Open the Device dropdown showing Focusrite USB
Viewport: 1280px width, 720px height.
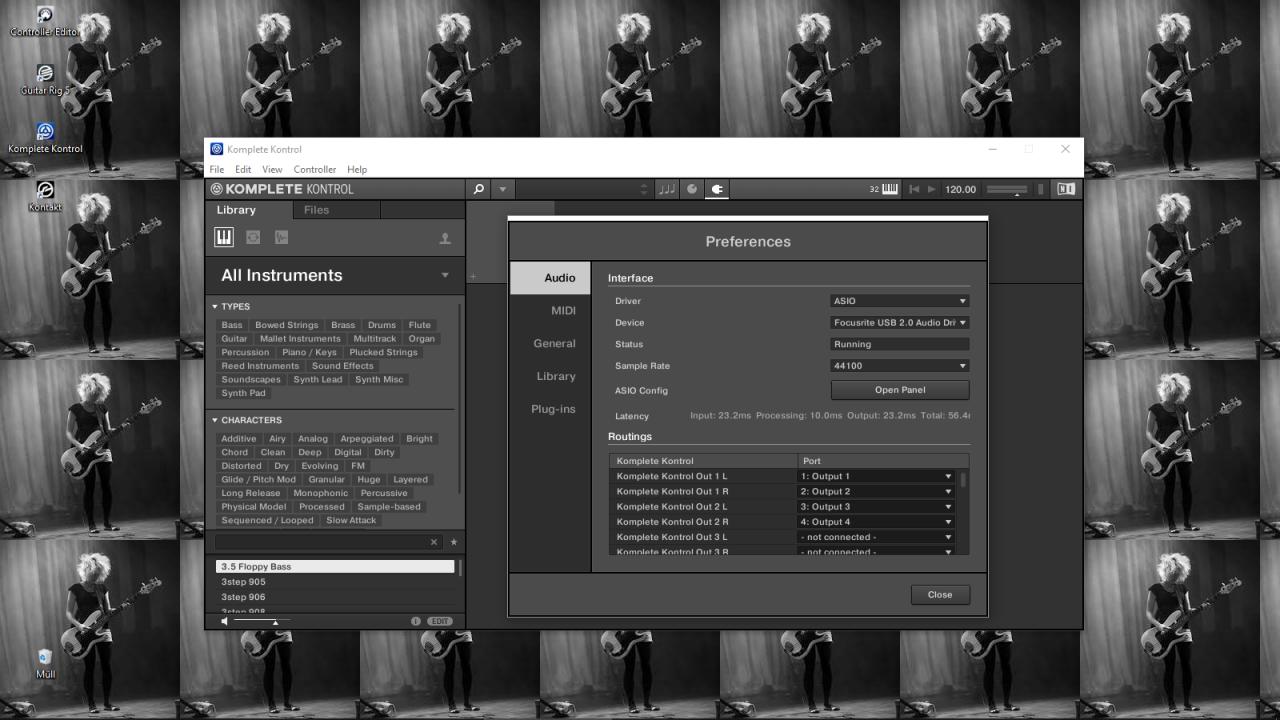[900, 323]
